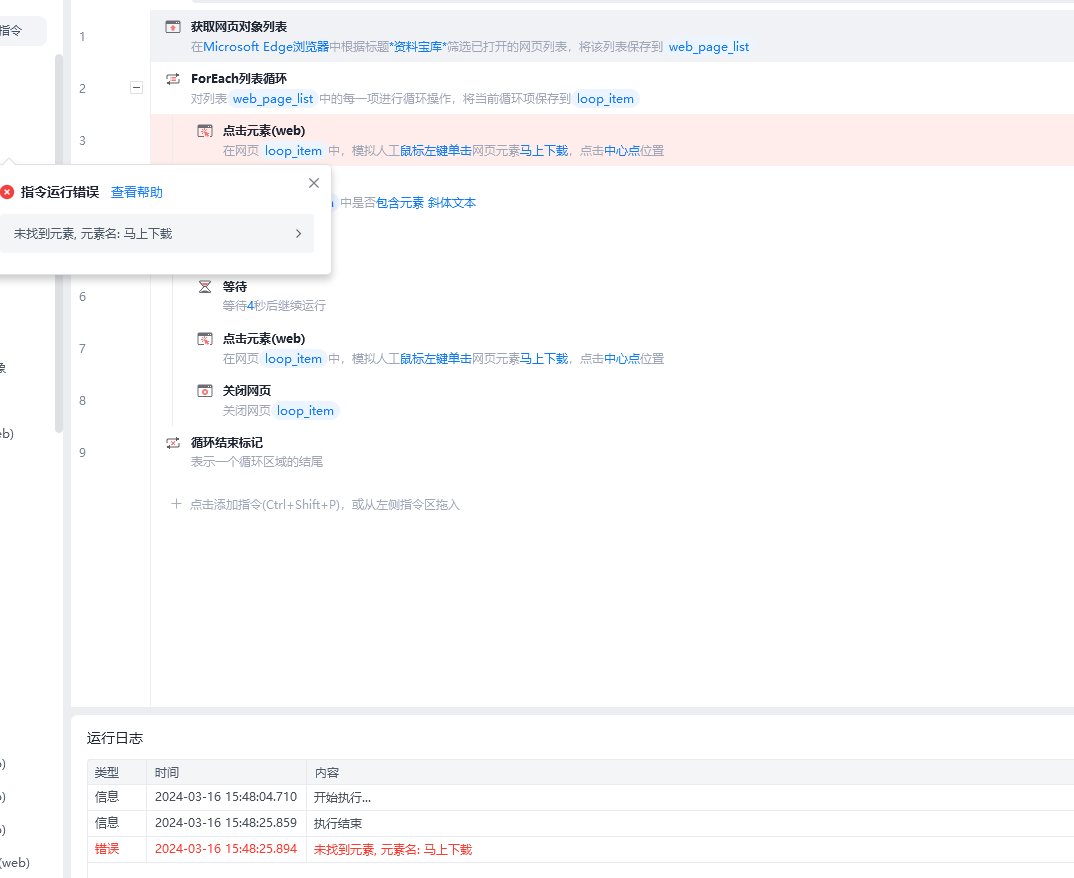This screenshot has width=1074, height=878.
Task: Click 马上下载 element link in line 3
Action: click(x=544, y=151)
